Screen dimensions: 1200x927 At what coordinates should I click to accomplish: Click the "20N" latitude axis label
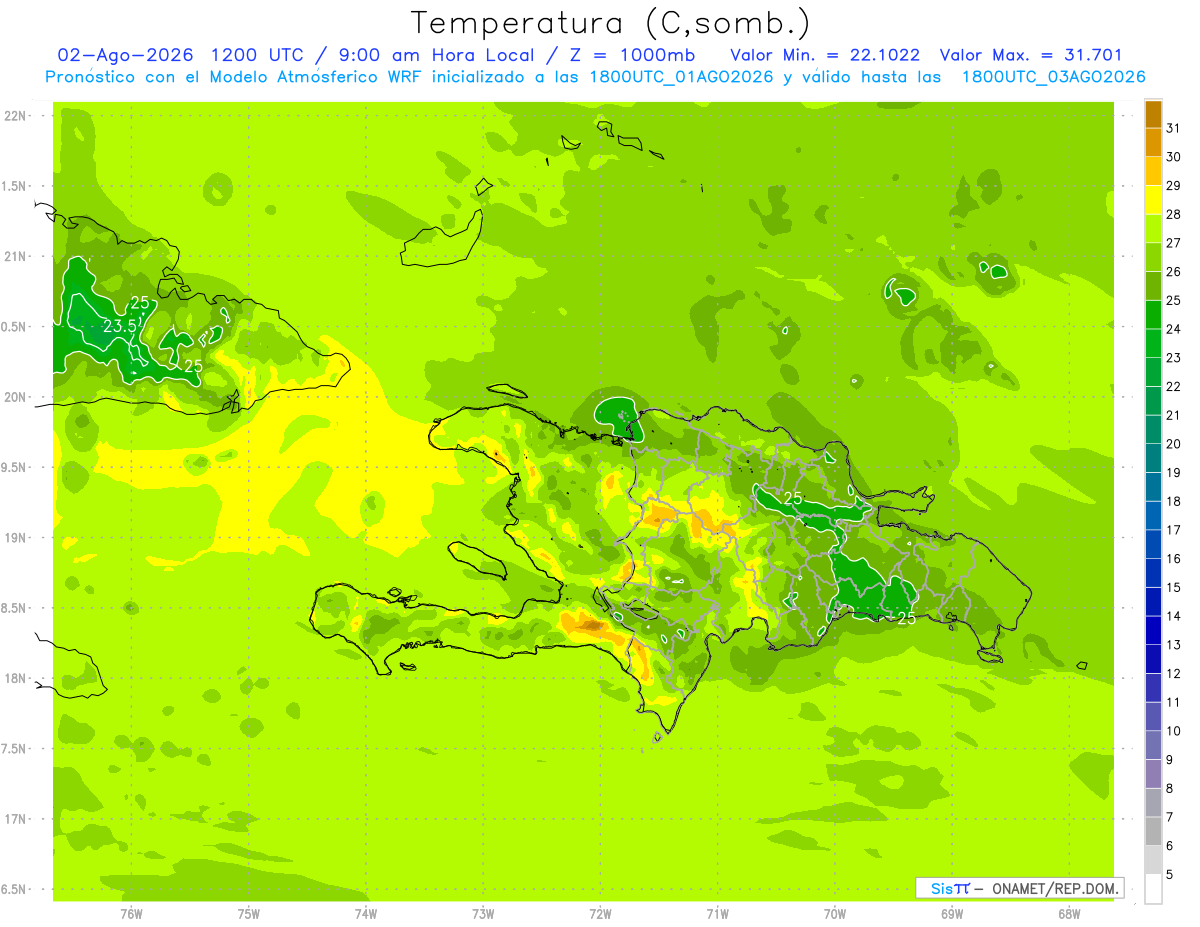click(x=15, y=397)
